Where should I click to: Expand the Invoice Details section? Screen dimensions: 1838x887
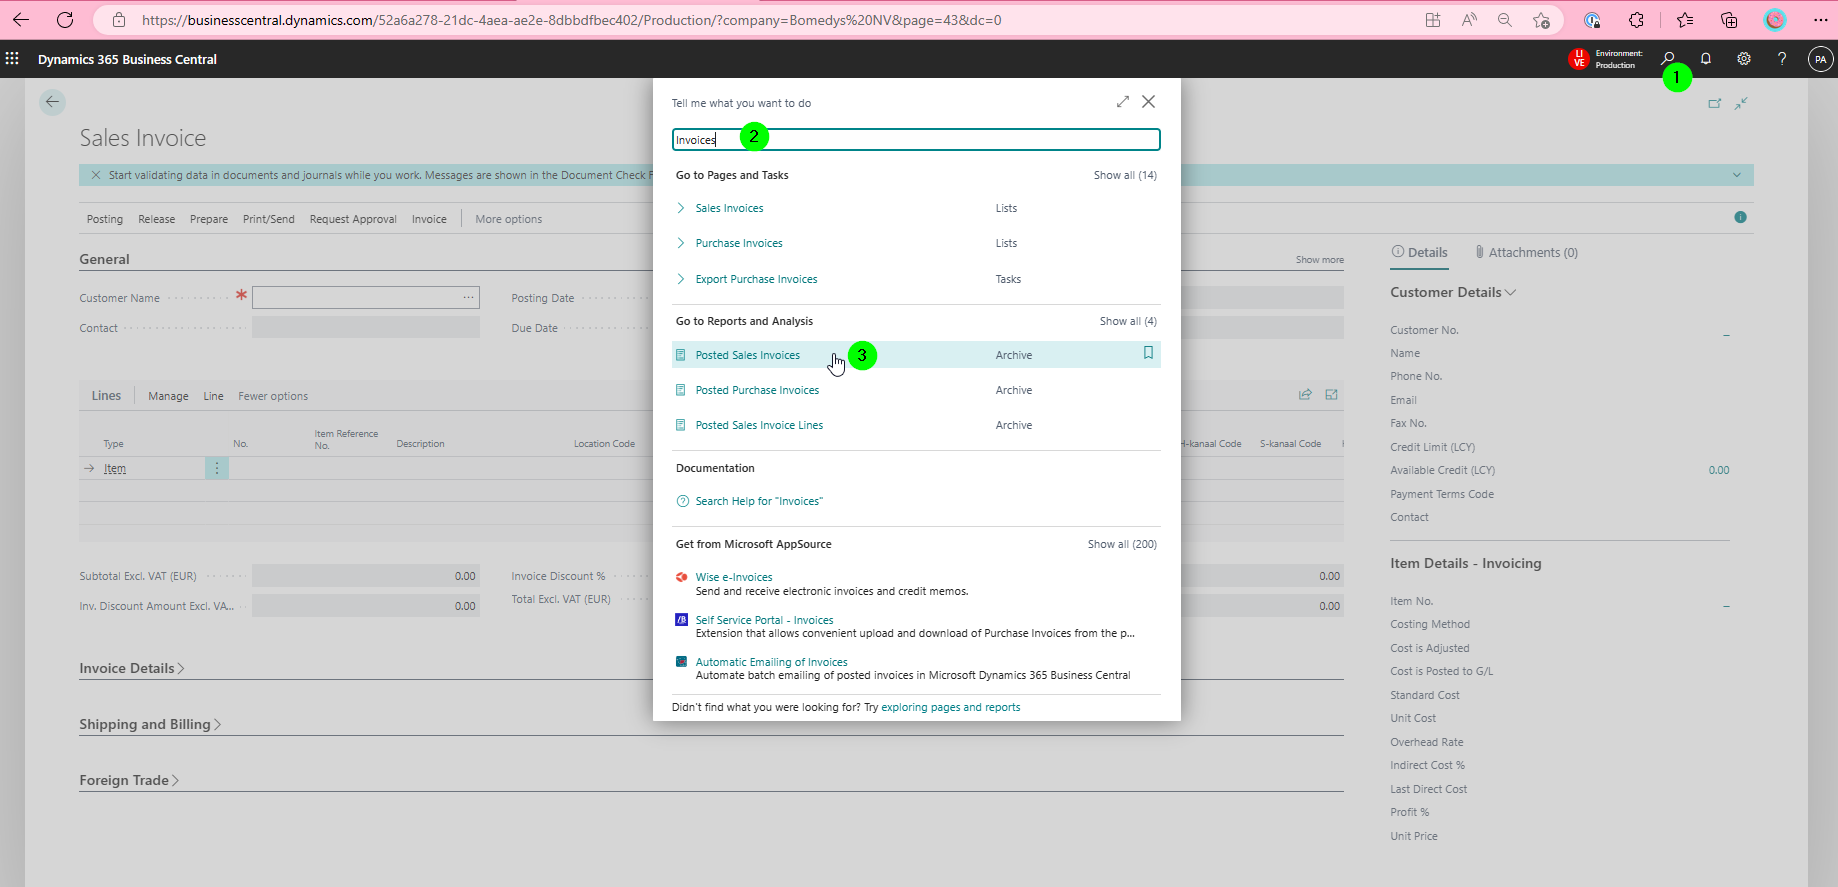coord(131,668)
